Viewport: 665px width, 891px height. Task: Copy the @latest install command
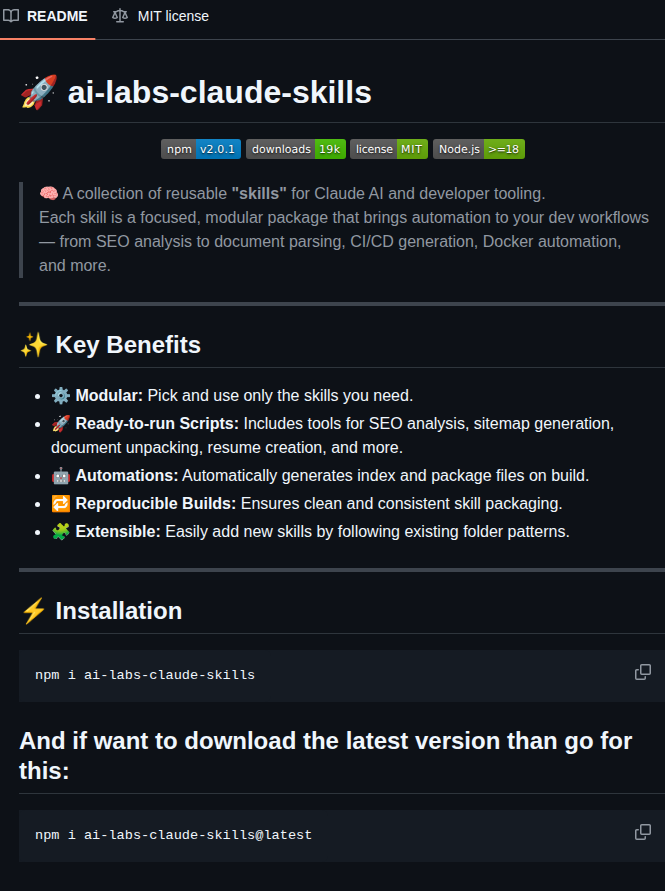tap(643, 832)
